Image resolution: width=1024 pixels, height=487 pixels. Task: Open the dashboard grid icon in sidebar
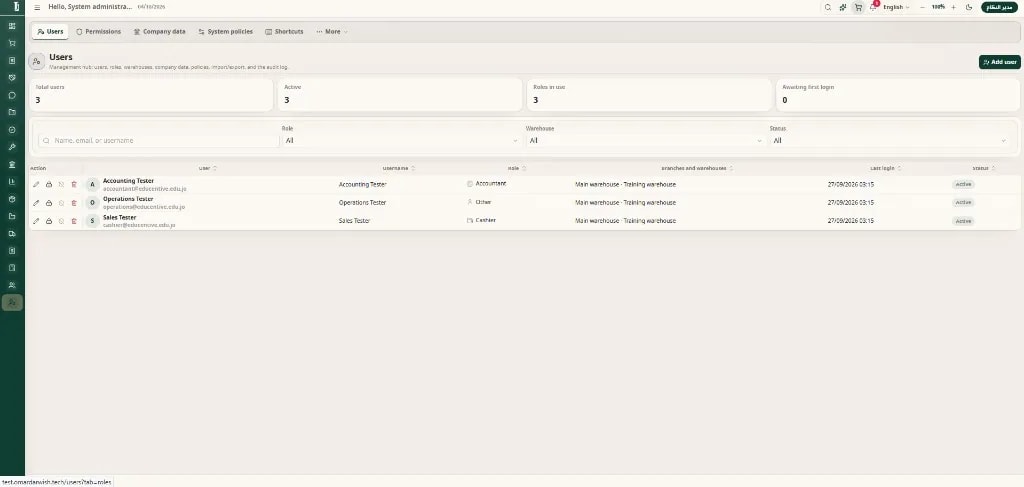[12, 26]
